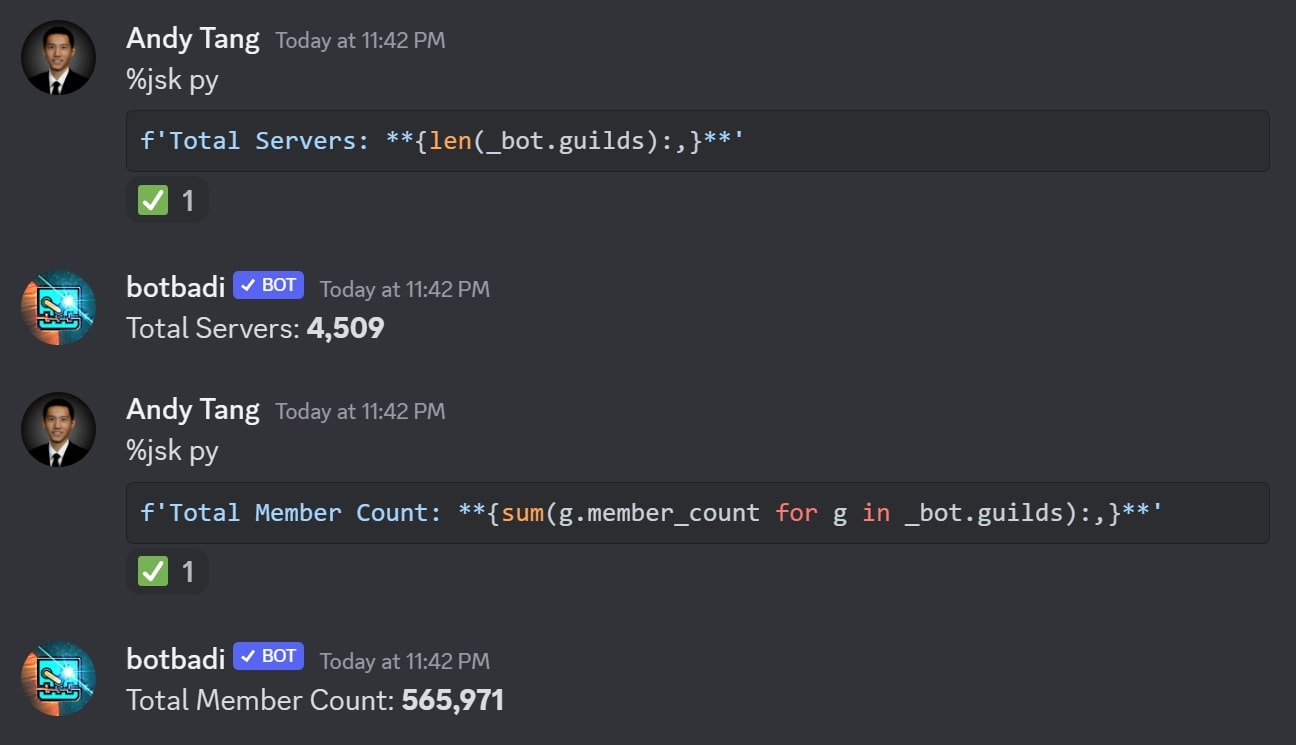Click Andy Tang's avatar beside the Member Count command
The height and width of the screenshot is (745, 1296).
pyautogui.click(x=58, y=430)
